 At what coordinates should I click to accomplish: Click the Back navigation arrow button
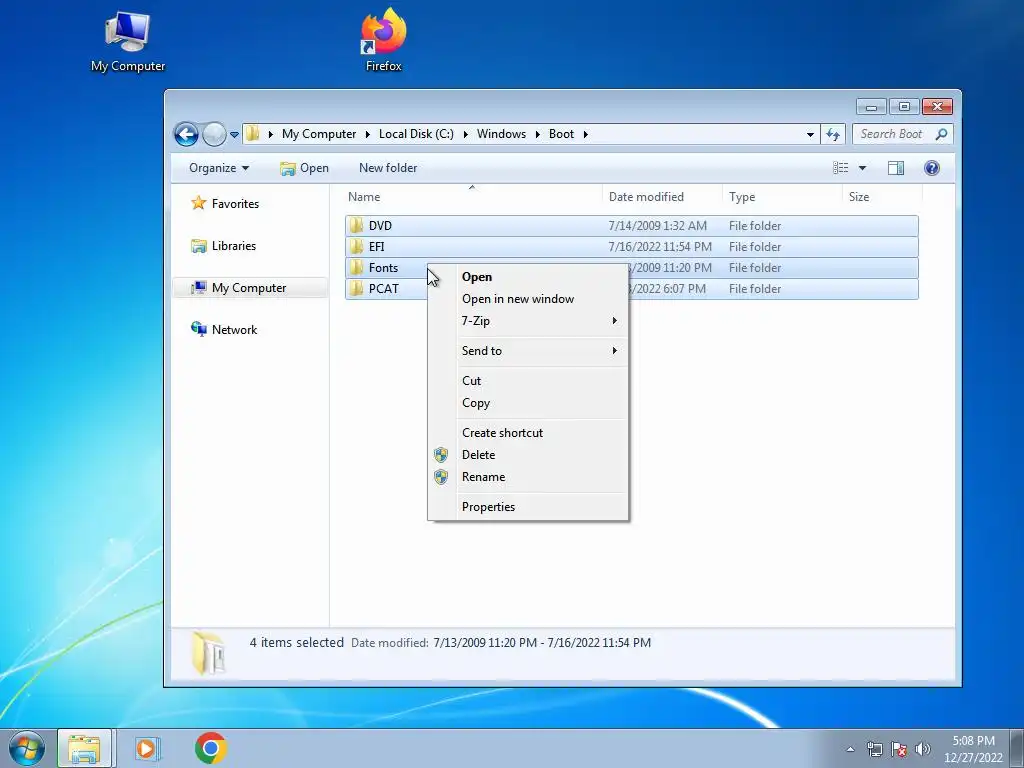(x=186, y=135)
